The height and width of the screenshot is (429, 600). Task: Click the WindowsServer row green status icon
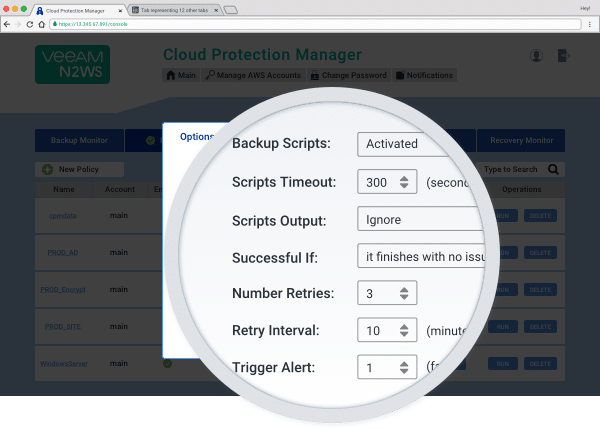[x=168, y=364]
